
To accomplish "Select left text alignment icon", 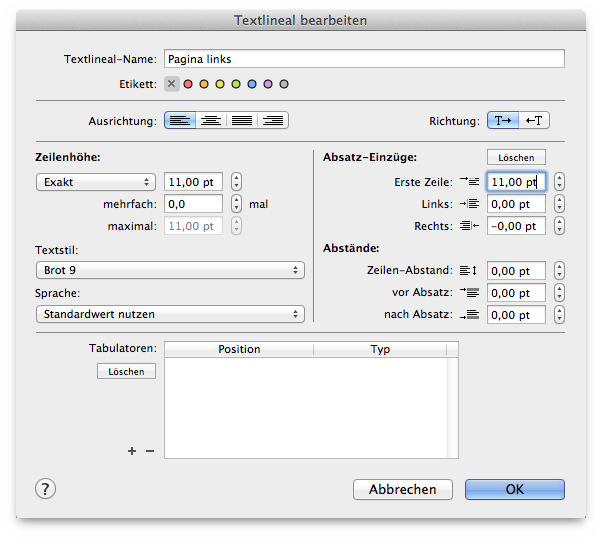I will tap(180, 121).
